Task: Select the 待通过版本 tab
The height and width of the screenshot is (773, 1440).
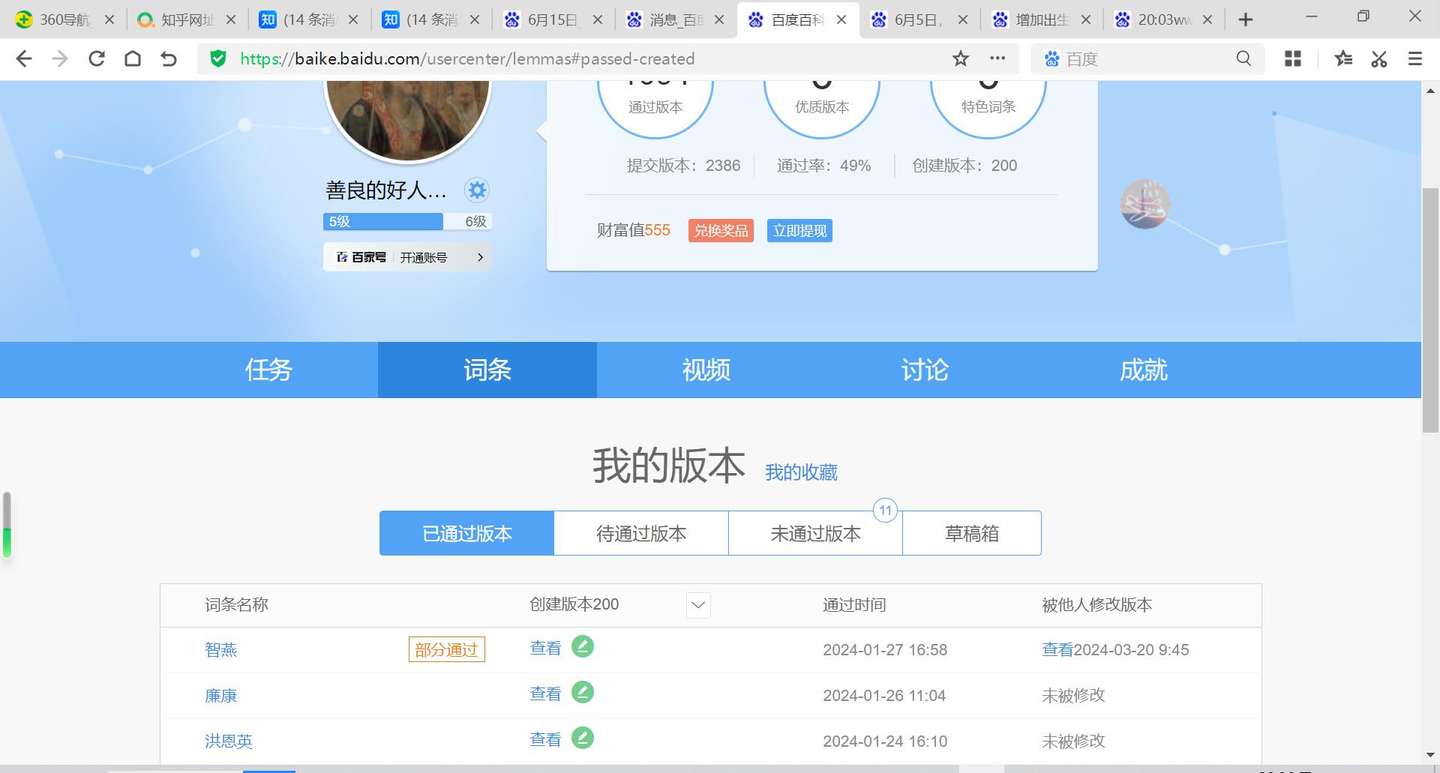Action: [x=641, y=533]
